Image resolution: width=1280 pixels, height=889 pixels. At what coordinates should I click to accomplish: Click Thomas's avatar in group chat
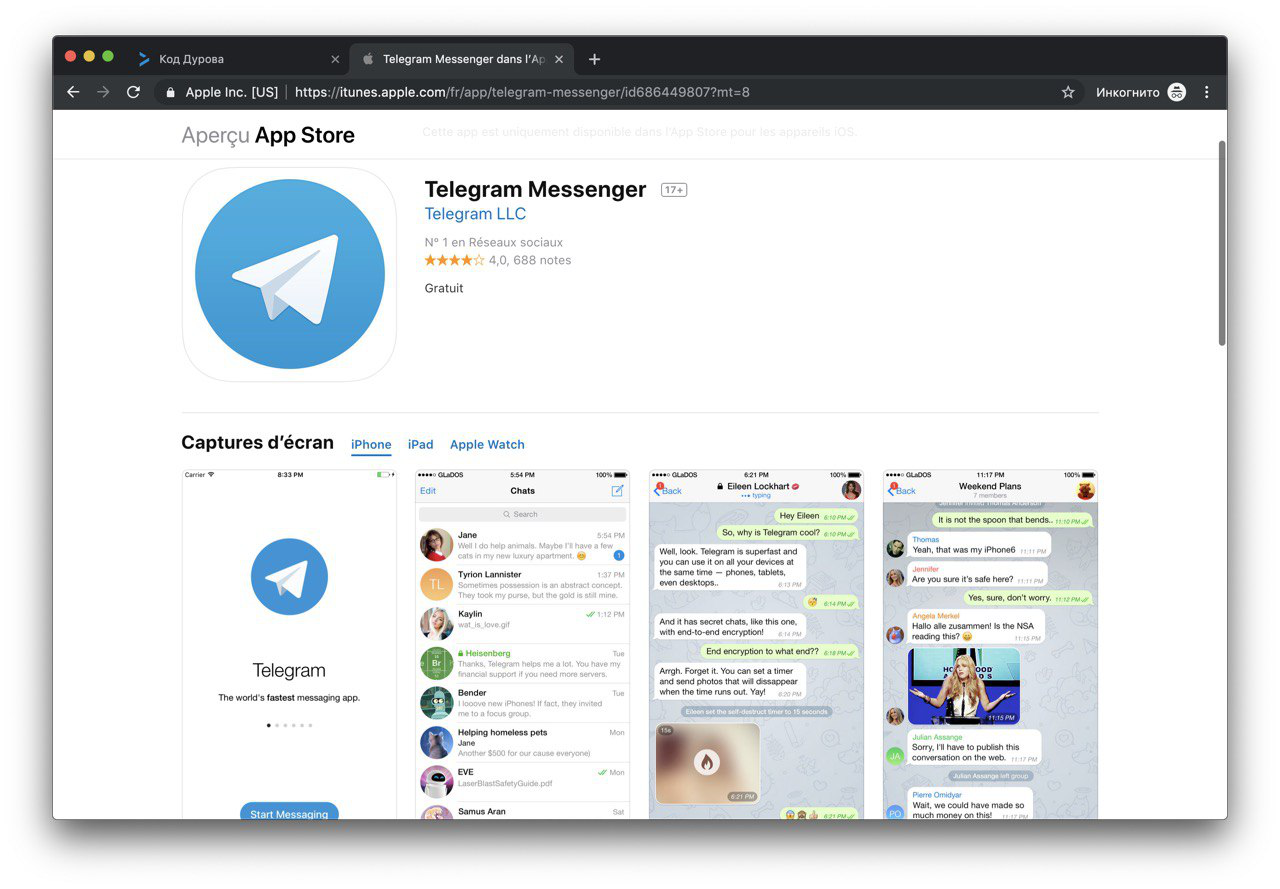click(x=896, y=548)
